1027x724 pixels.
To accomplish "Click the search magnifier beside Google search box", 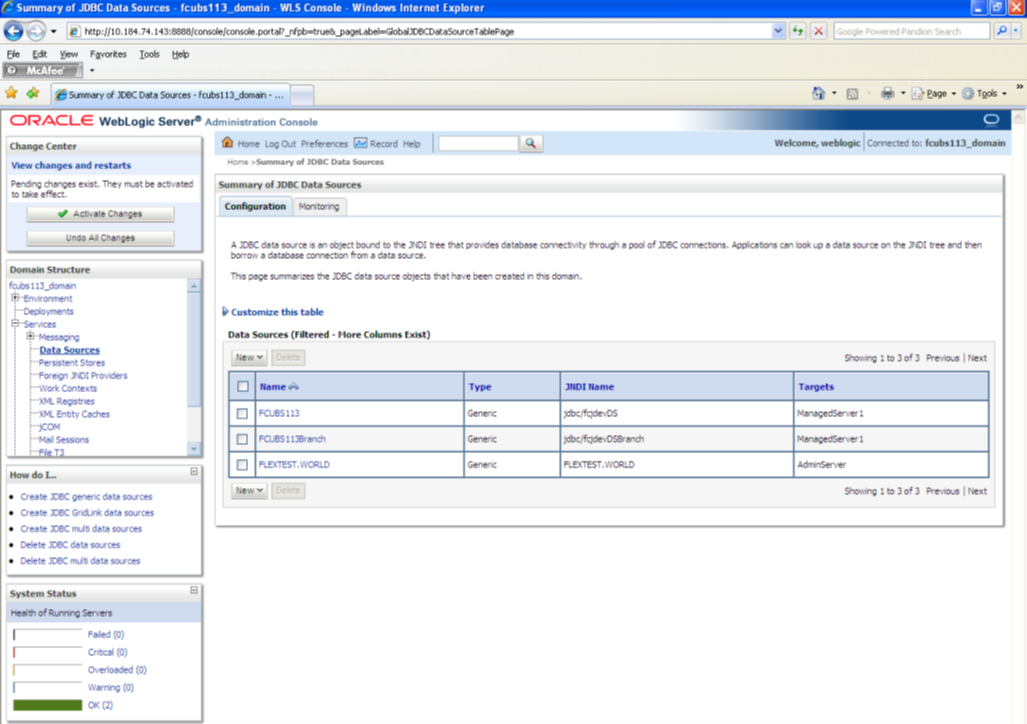I will tap(1001, 31).
